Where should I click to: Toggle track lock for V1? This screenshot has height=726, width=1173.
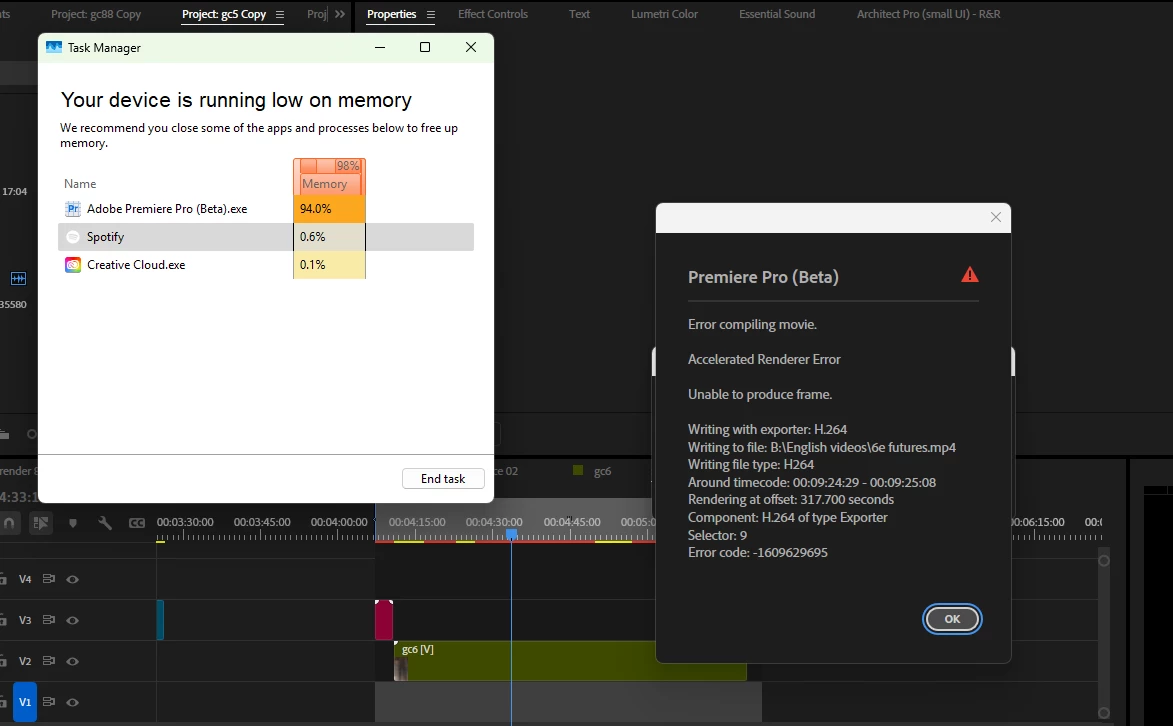(3, 702)
